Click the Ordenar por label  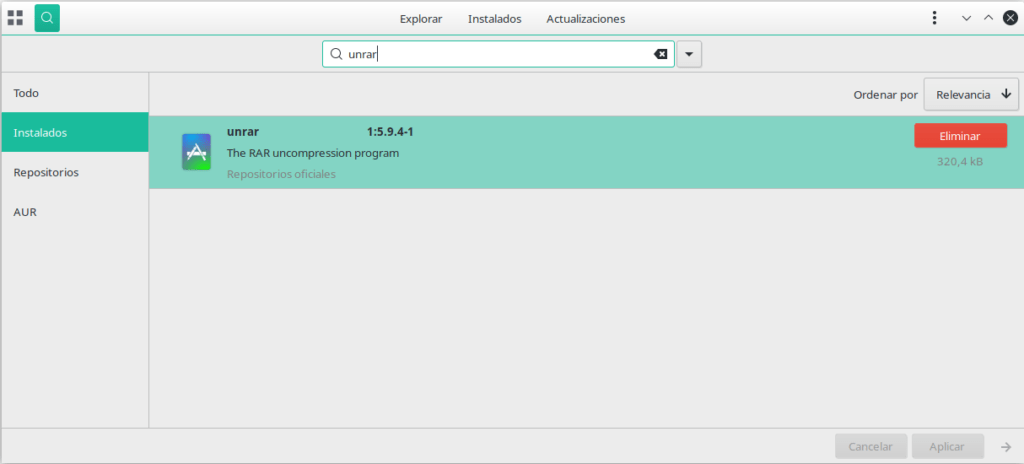pyautogui.click(x=886, y=95)
